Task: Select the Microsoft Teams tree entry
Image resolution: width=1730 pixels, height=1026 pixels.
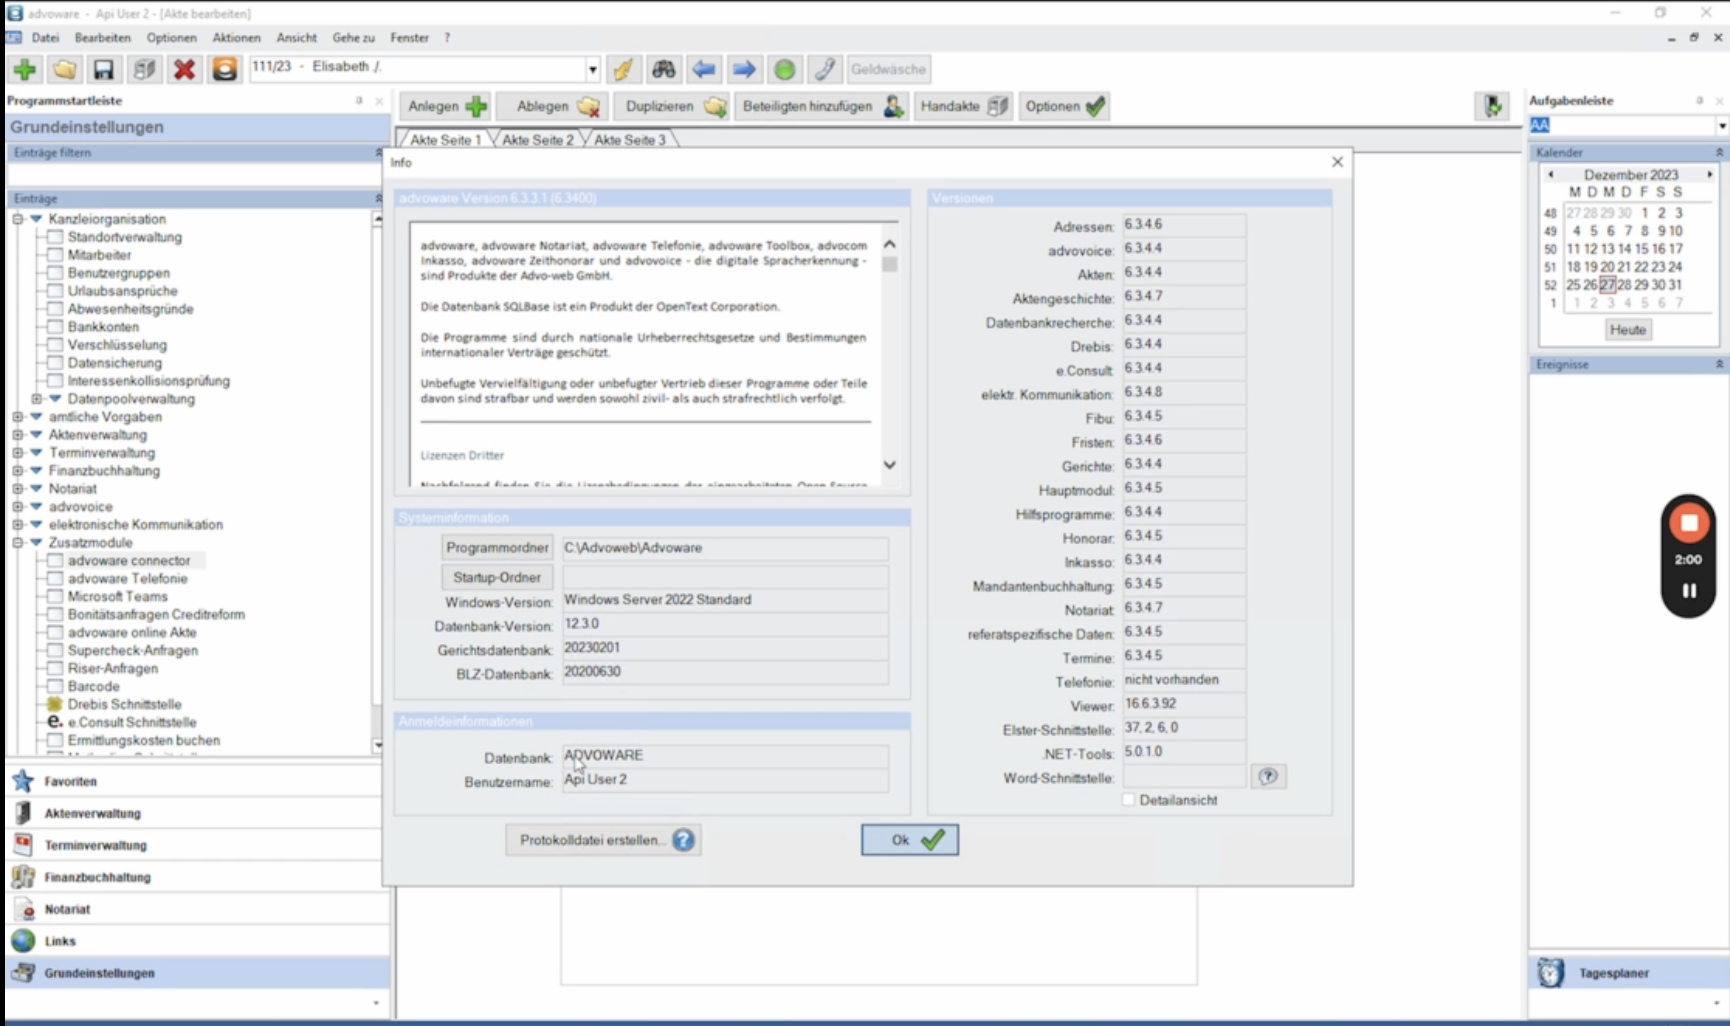Action: [x=117, y=597]
